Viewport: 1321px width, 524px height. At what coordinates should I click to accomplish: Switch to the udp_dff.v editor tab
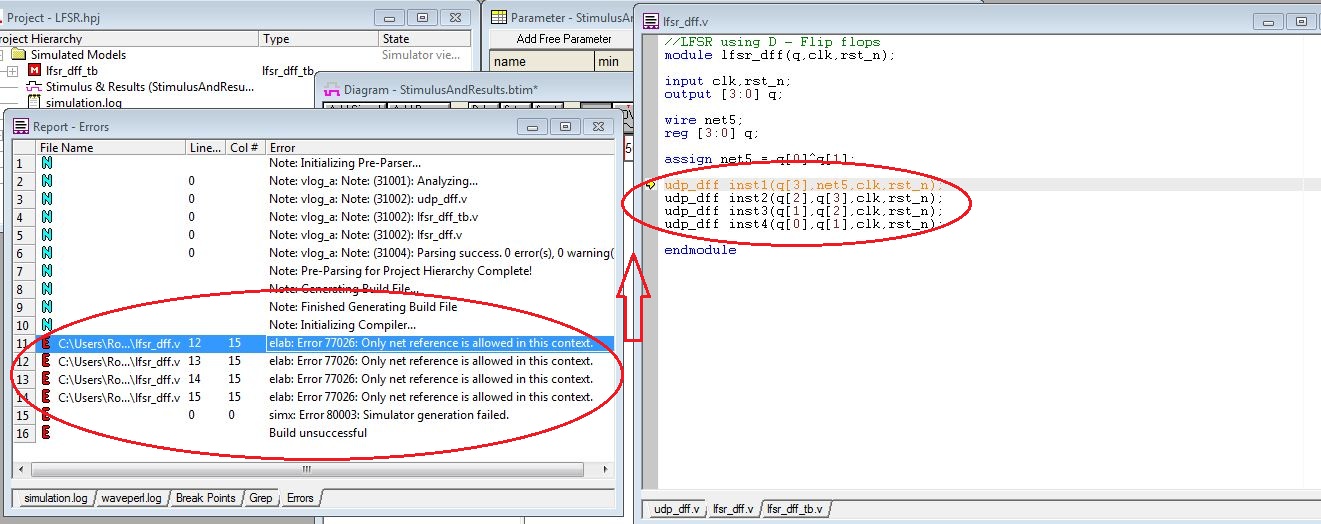678,509
